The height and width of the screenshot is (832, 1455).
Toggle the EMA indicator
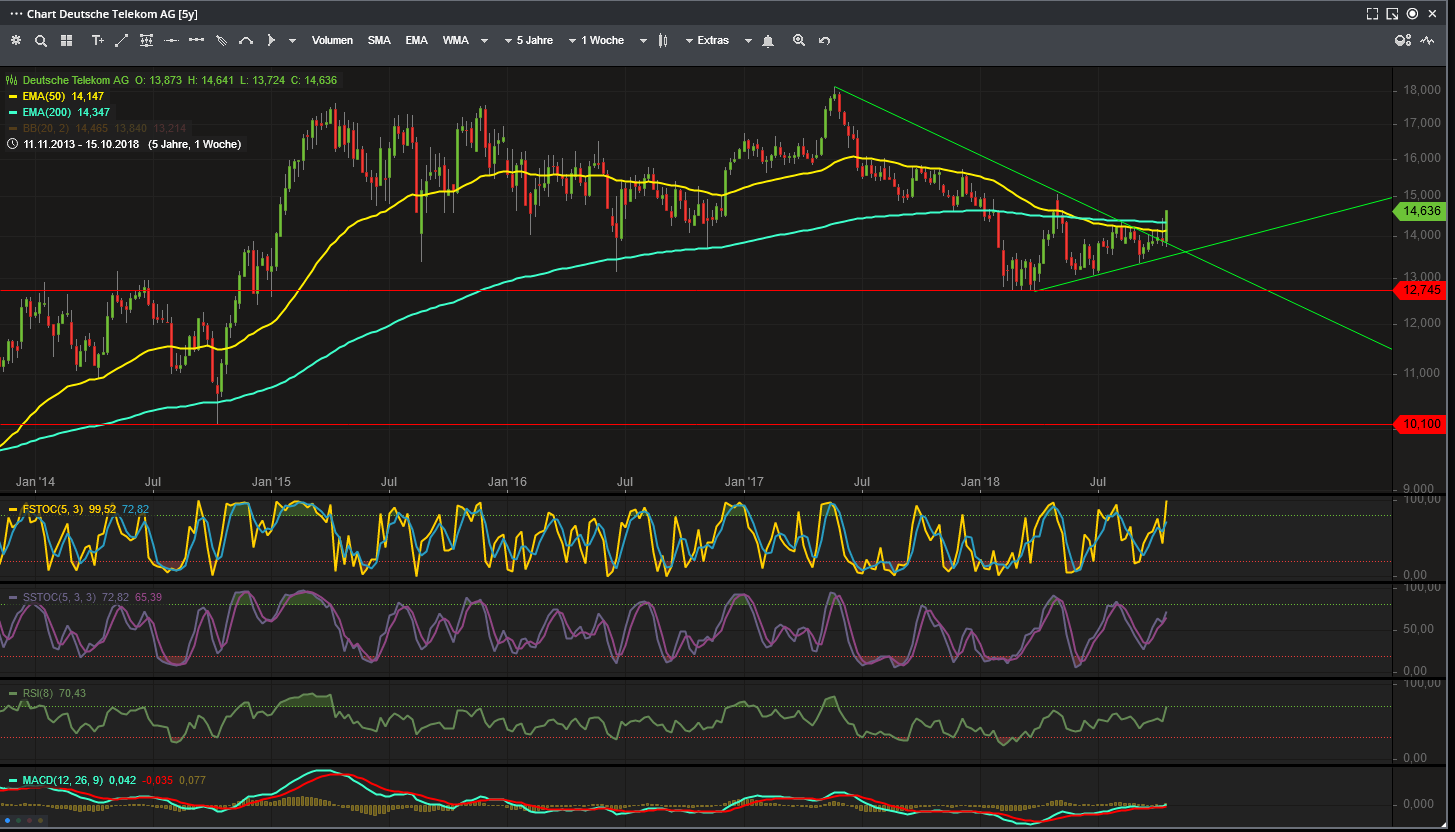[x=416, y=40]
